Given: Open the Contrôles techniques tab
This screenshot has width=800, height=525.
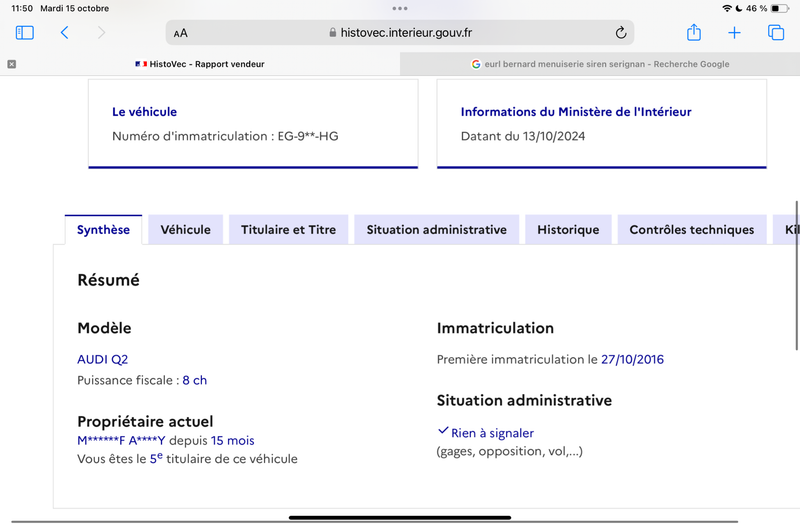Looking at the screenshot, I should click(x=691, y=230).
